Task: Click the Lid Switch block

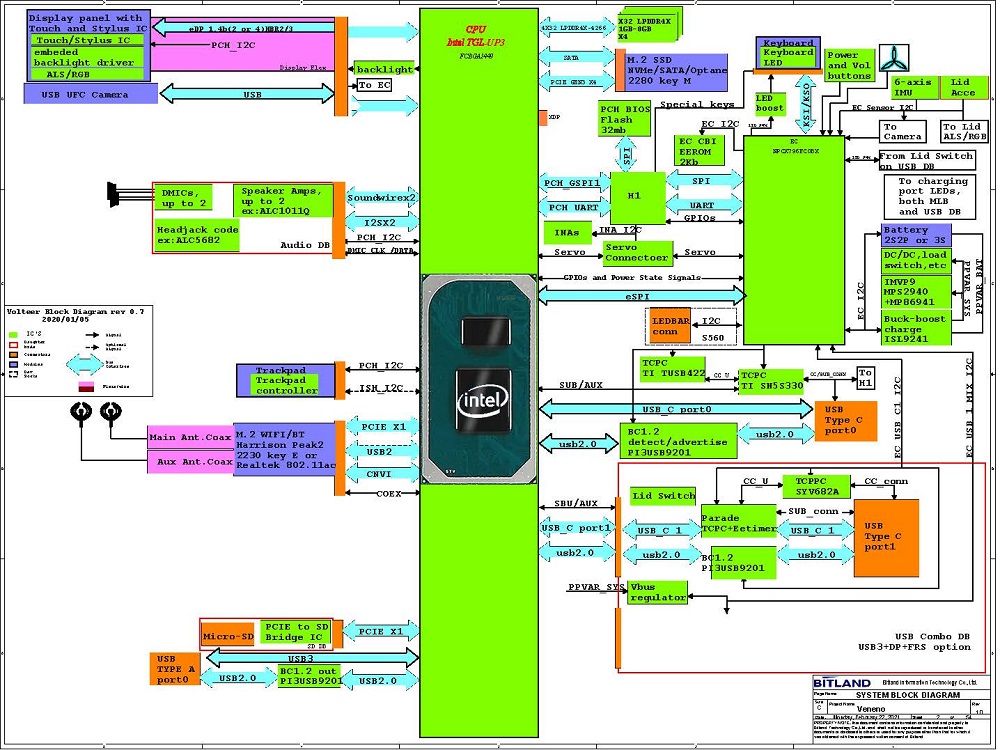Action: [663, 496]
